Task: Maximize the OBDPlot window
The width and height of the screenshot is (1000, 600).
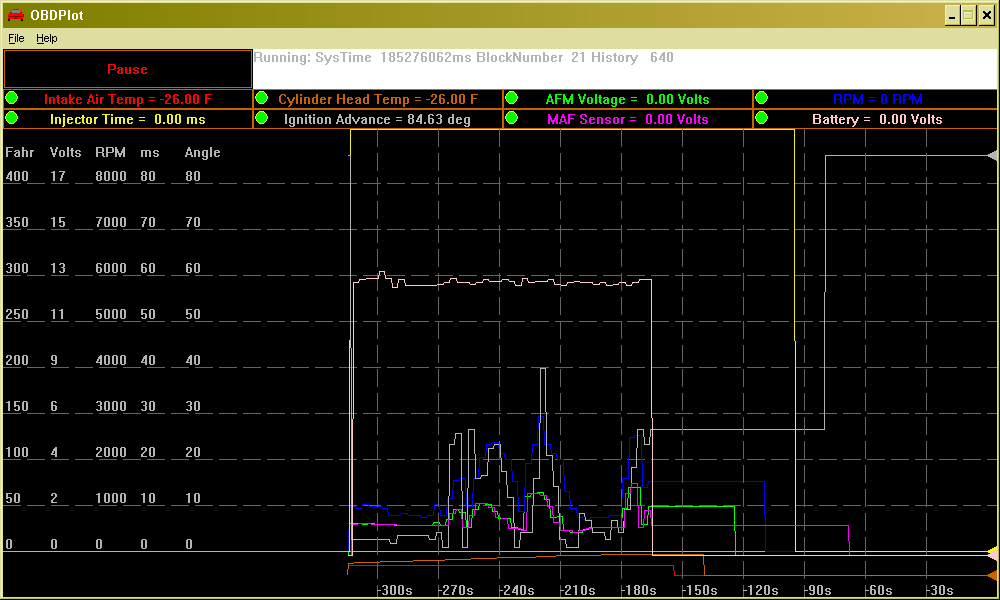Action: pyautogui.click(x=968, y=15)
